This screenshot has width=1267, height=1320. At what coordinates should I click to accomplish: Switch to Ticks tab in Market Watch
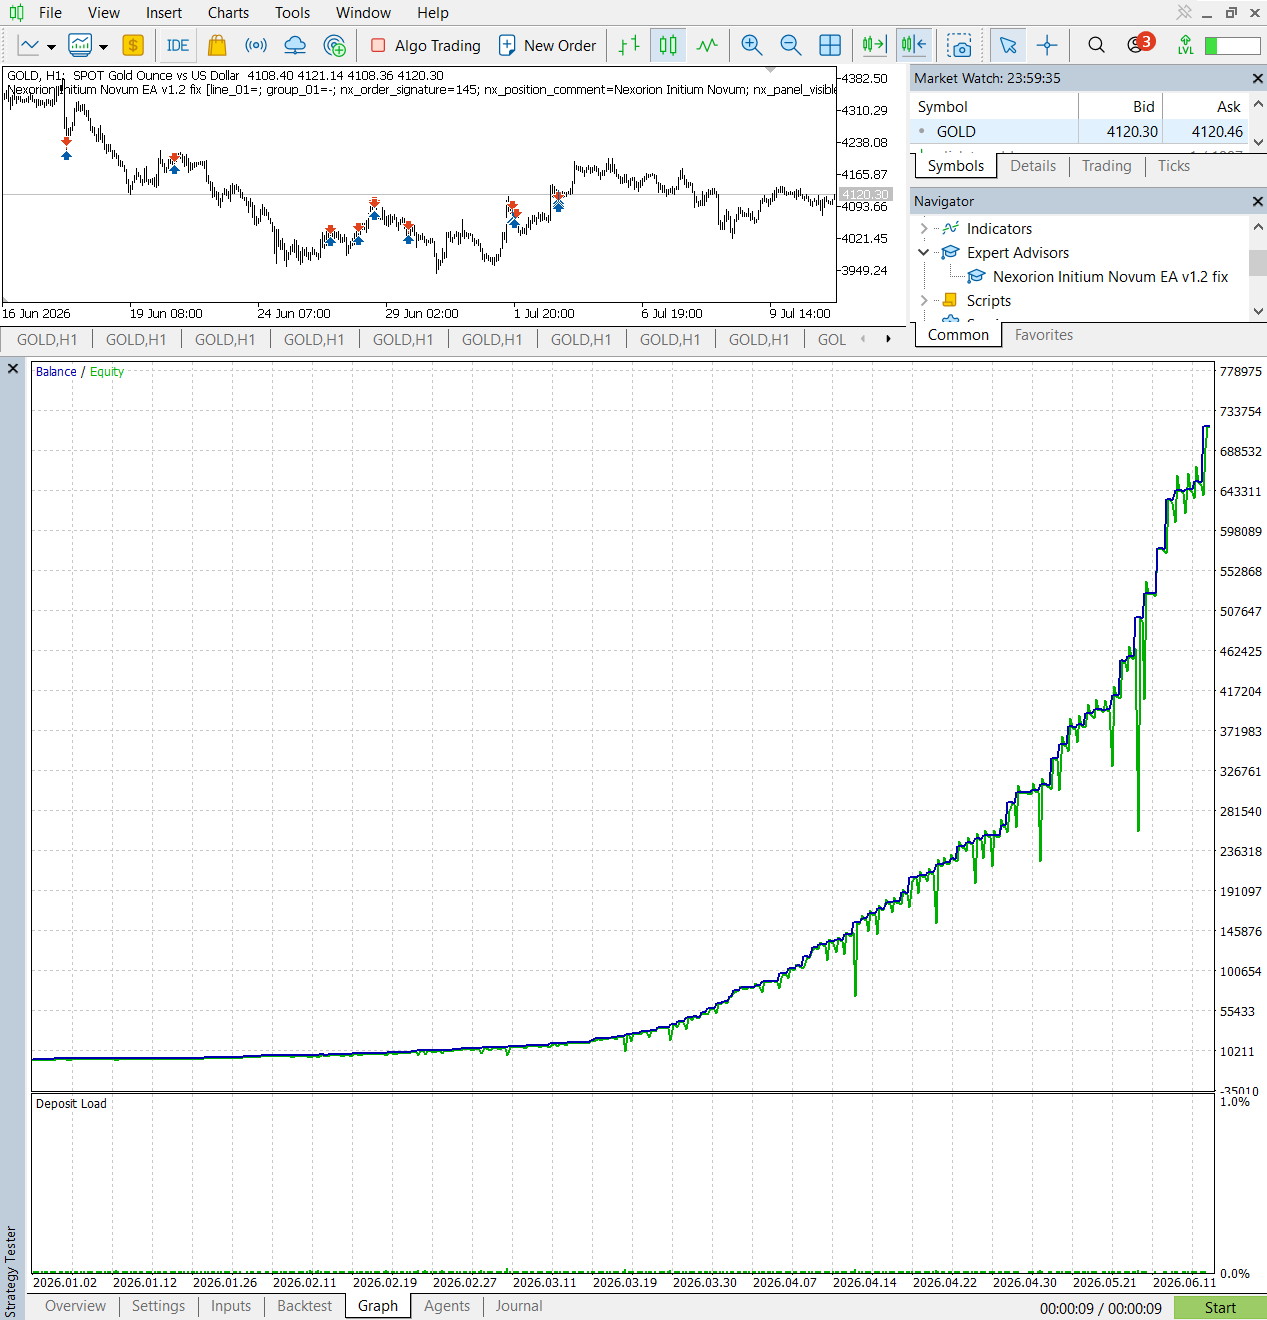click(x=1174, y=166)
